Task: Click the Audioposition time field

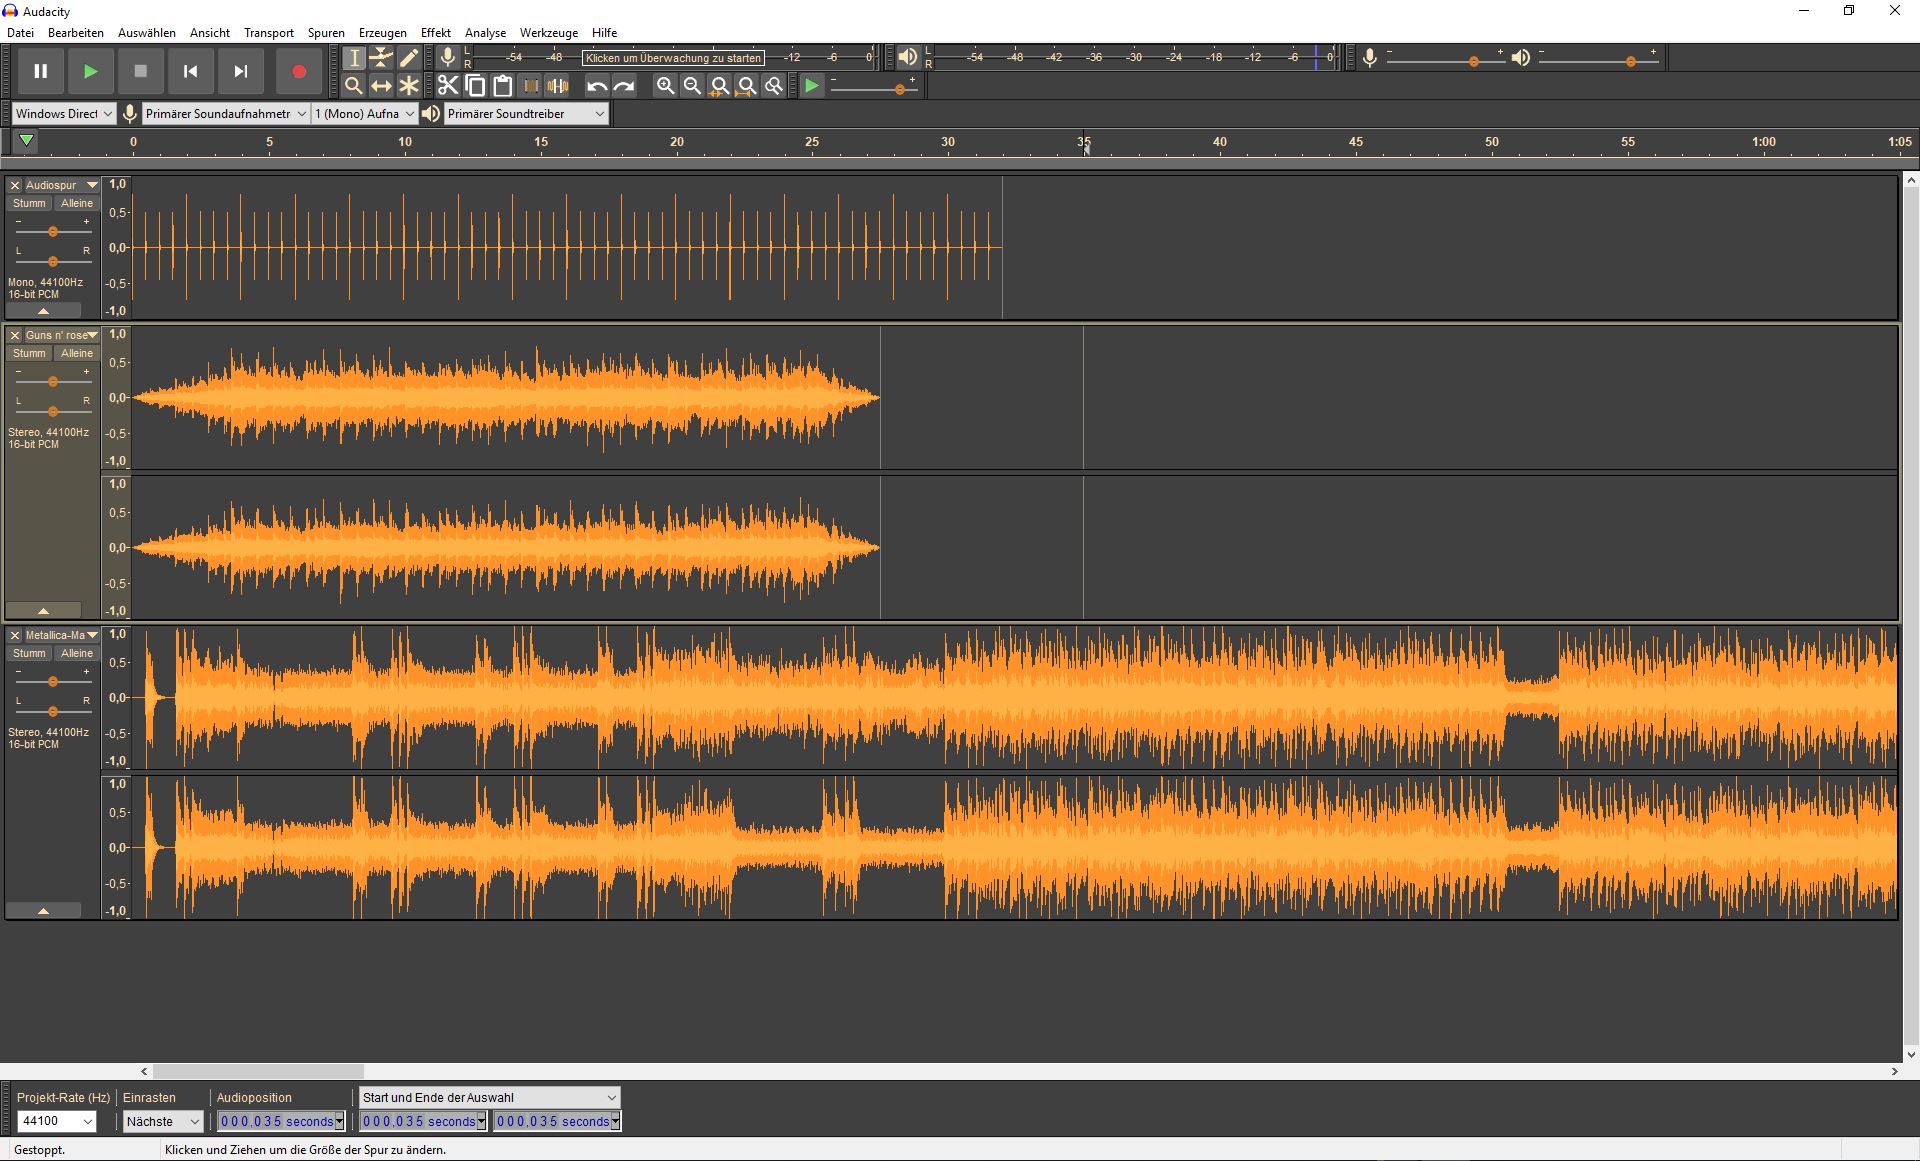Action: (x=281, y=1121)
